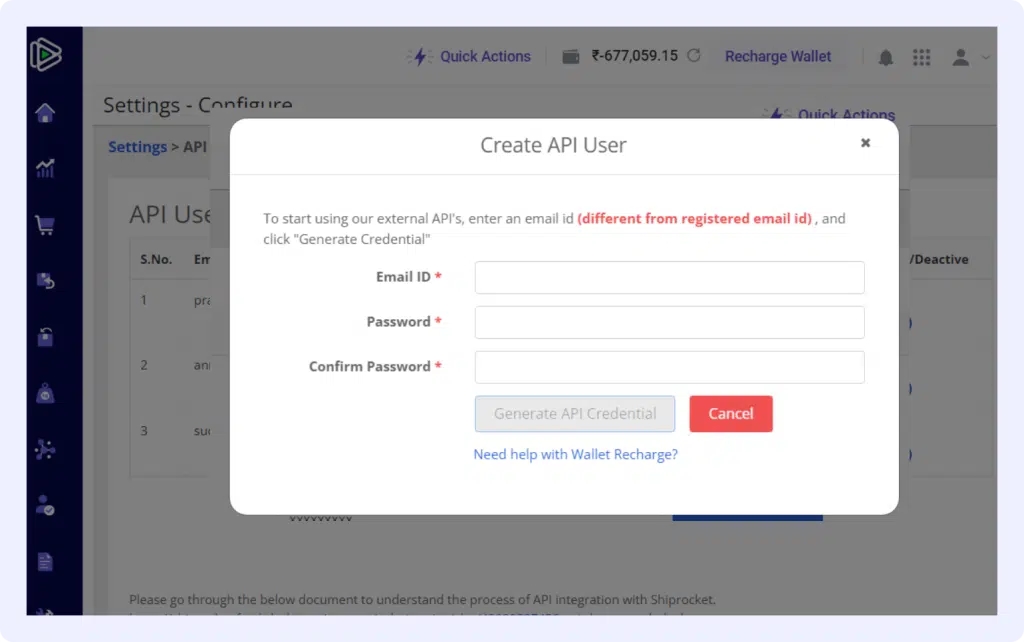Open the returns sidebar icon
Screen dimensions: 1024x642
(x=45, y=281)
